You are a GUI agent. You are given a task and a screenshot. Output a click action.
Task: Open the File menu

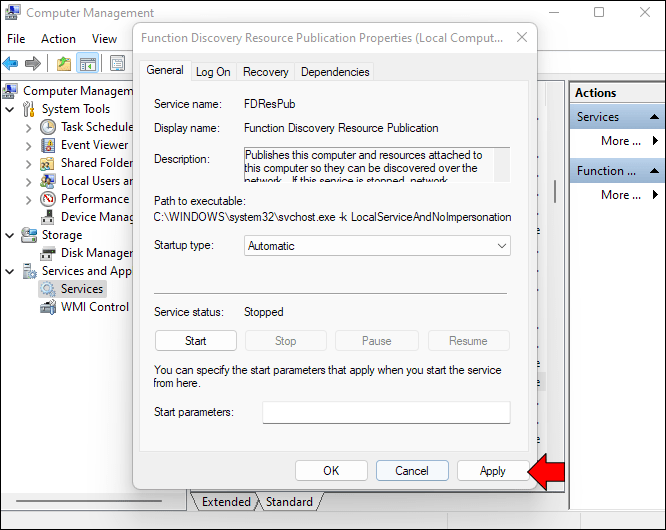coord(16,39)
